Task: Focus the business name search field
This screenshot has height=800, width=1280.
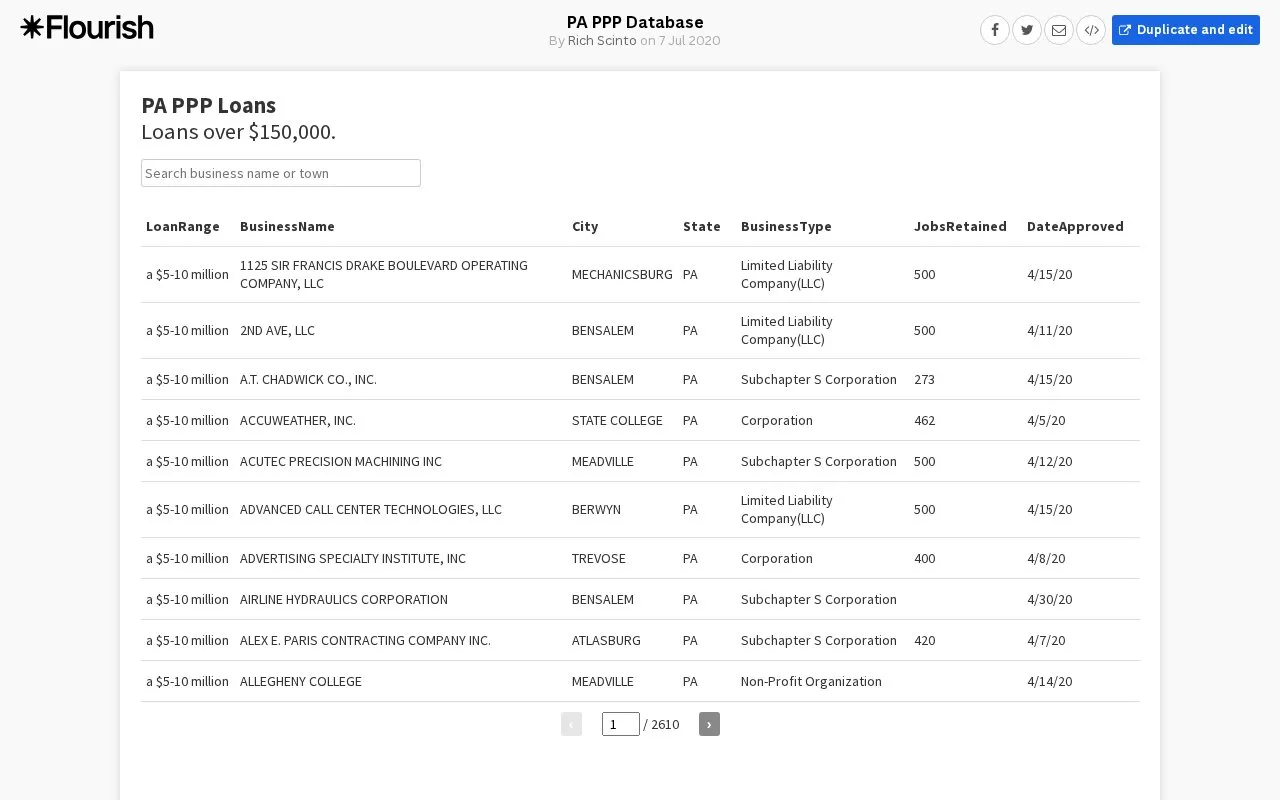Action: 281,173
